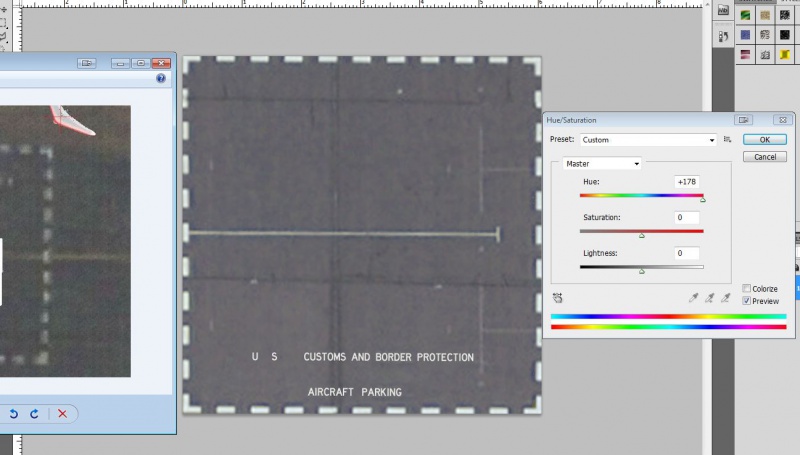Image resolution: width=800 pixels, height=455 pixels.
Task: Click the lower output color spectrum bar
Action: pyautogui.click(x=668, y=327)
